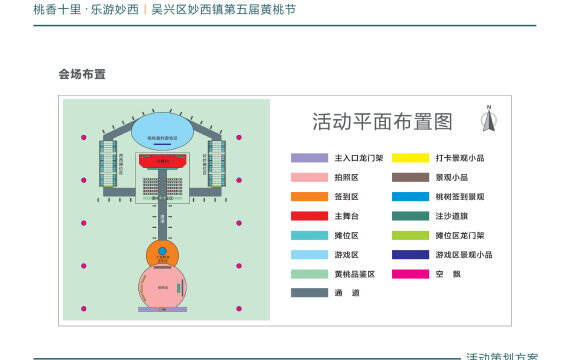Click the magenta 空飘 legend swatch
The width and height of the screenshot is (570, 360).
[410, 274]
